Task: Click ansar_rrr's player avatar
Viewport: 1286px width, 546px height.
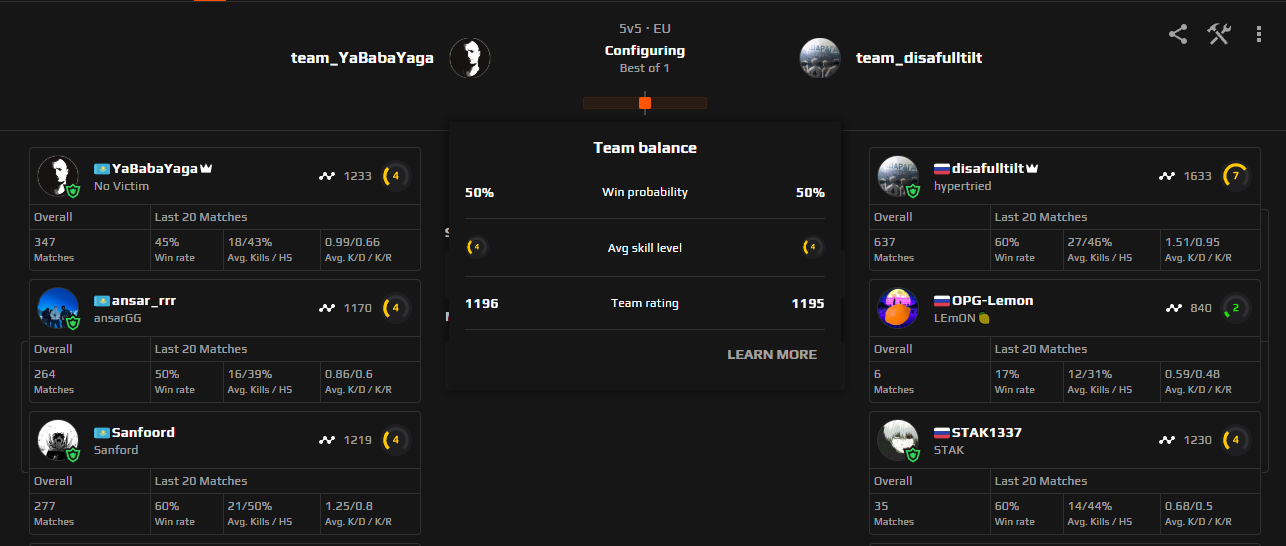Action: 58,308
